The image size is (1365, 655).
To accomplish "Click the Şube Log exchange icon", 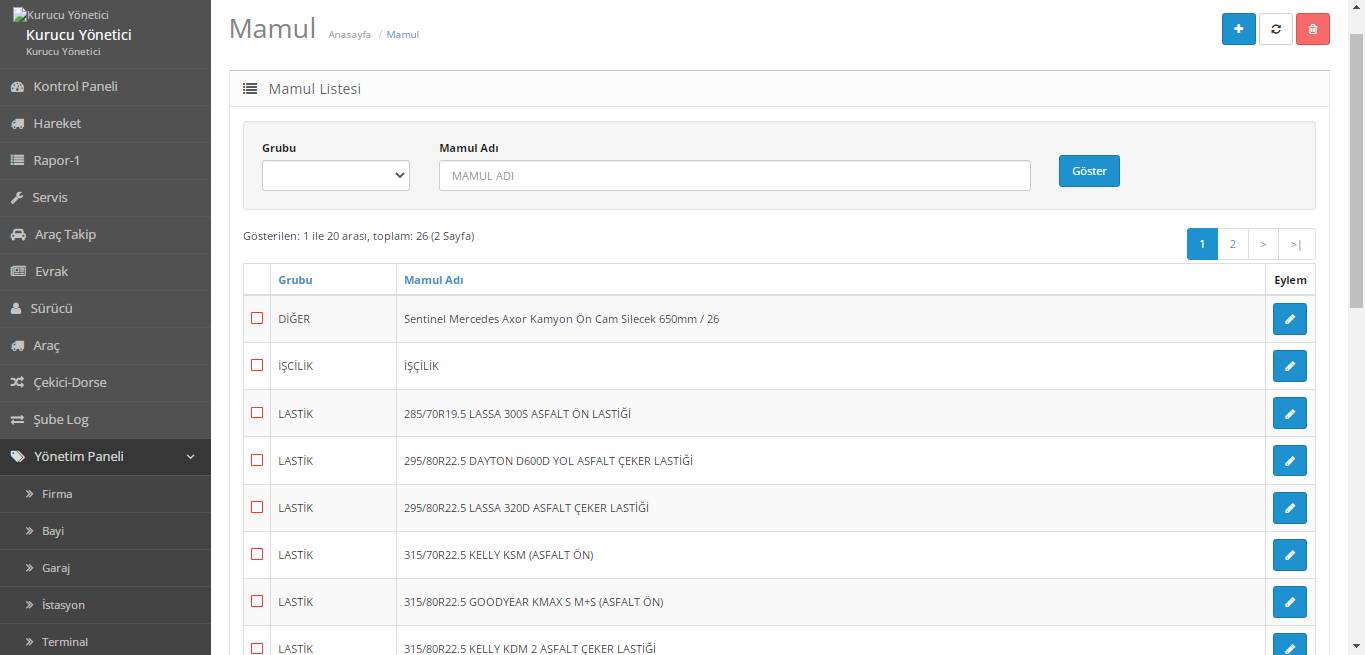I will pos(17,420).
